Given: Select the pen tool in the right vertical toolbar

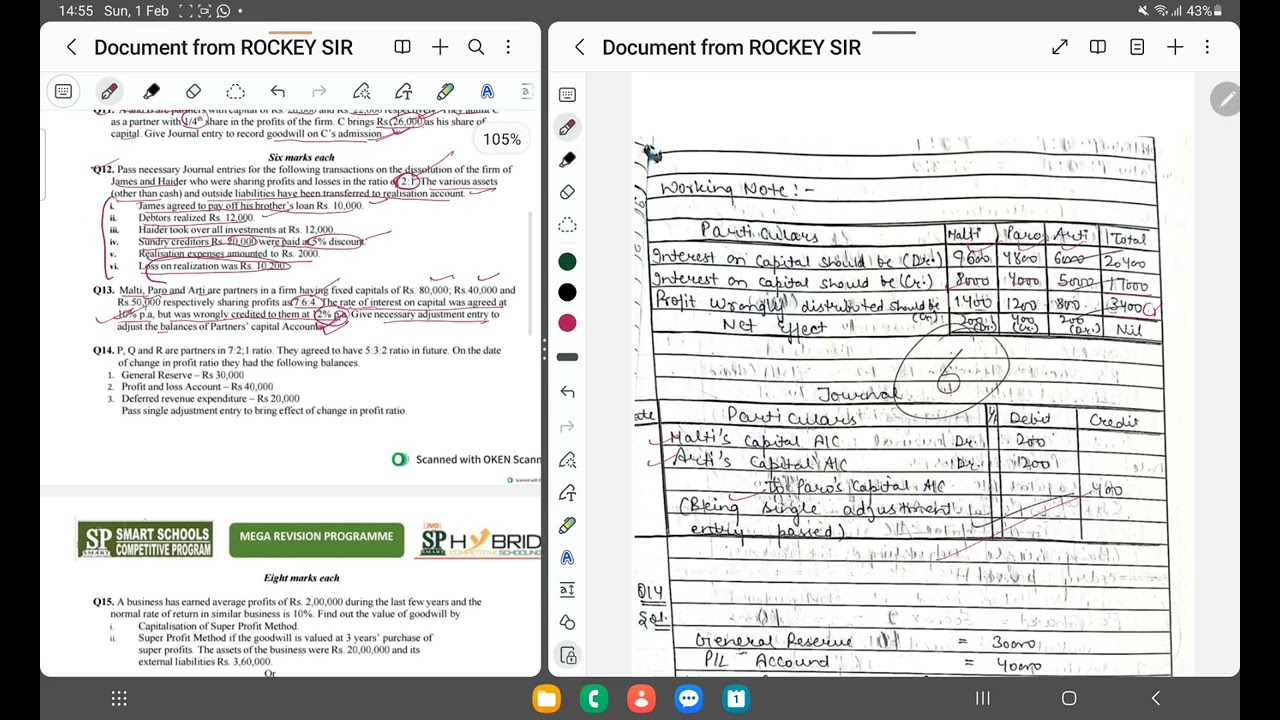Looking at the screenshot, I should point(567,127).
